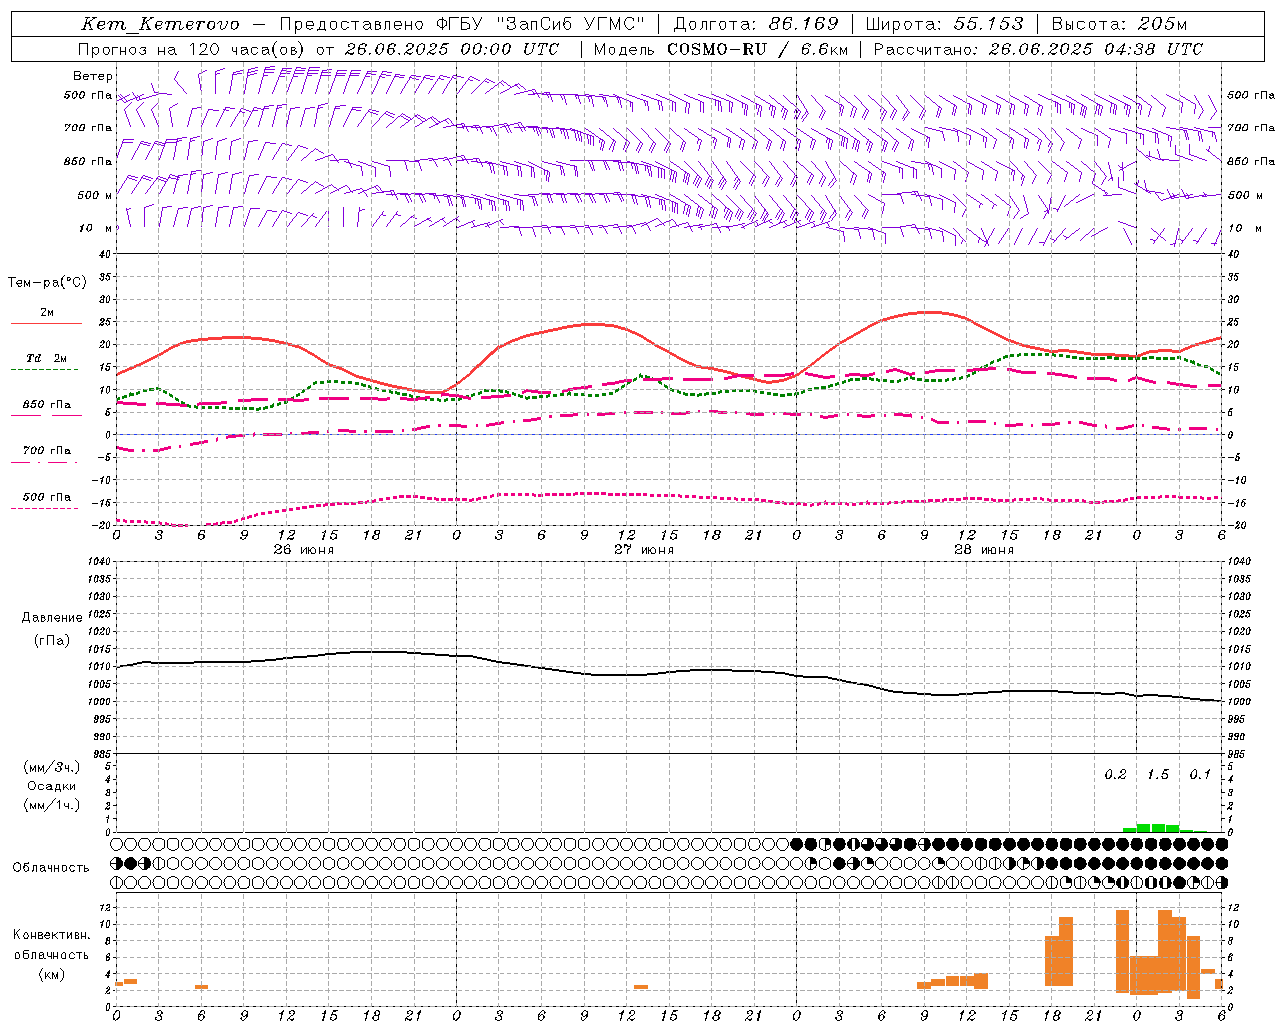Click the solid red 2м legend line
This screenshot has width=1280, height=1024.
click(46, 324)
